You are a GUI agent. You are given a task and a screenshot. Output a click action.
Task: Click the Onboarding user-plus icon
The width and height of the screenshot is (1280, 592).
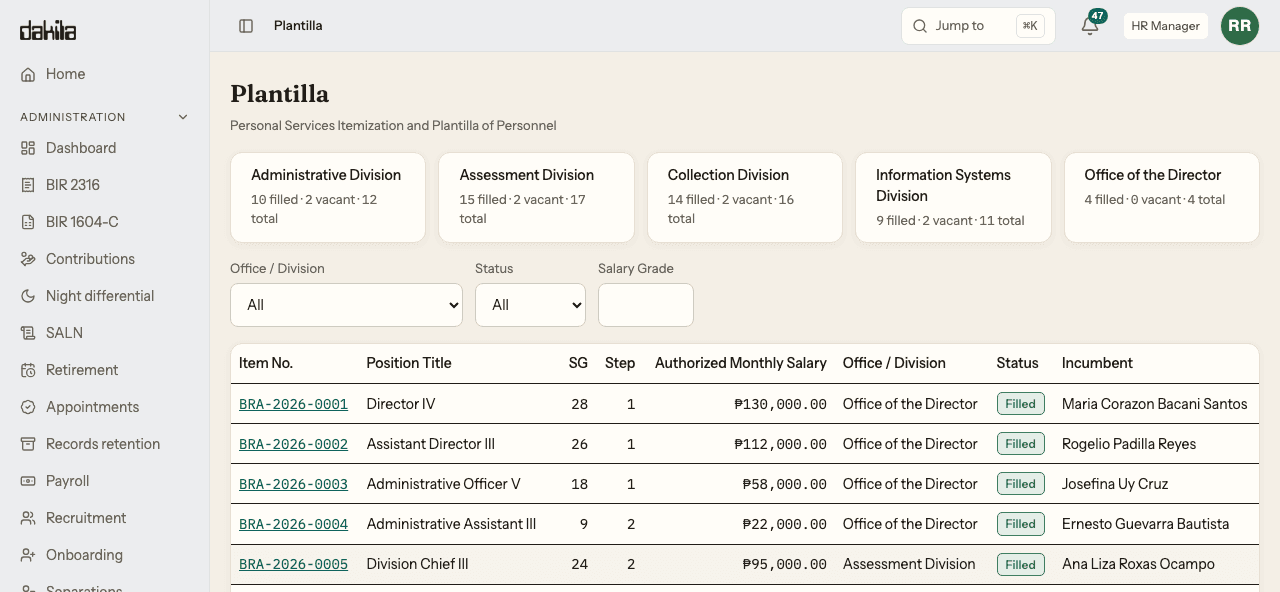coord(28,555)
